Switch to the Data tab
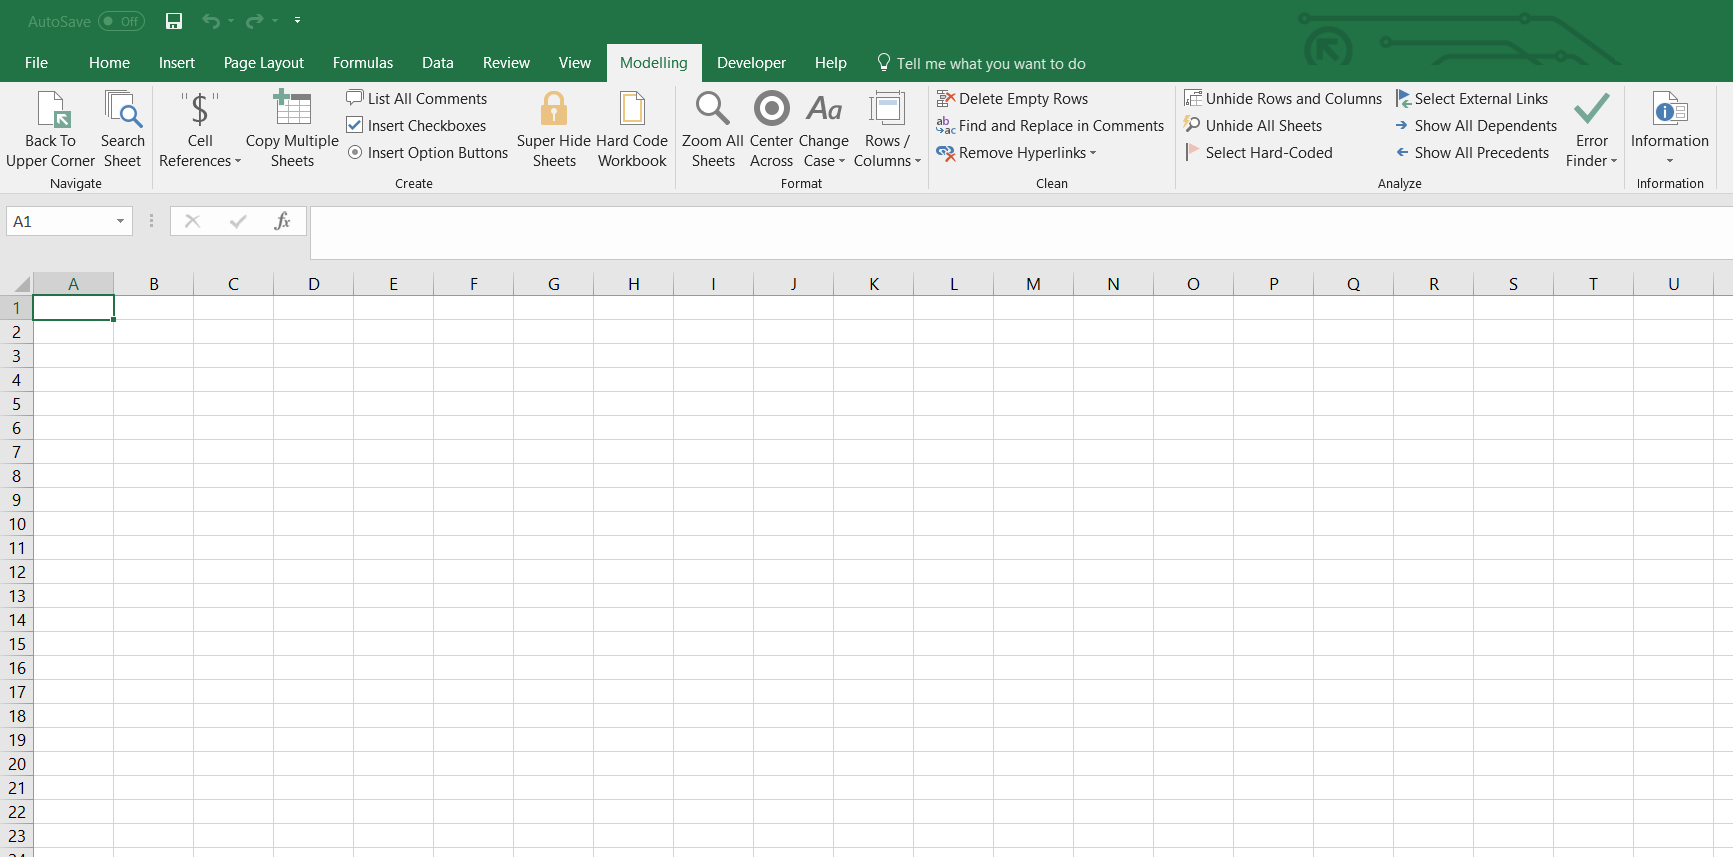 point(438,62)
